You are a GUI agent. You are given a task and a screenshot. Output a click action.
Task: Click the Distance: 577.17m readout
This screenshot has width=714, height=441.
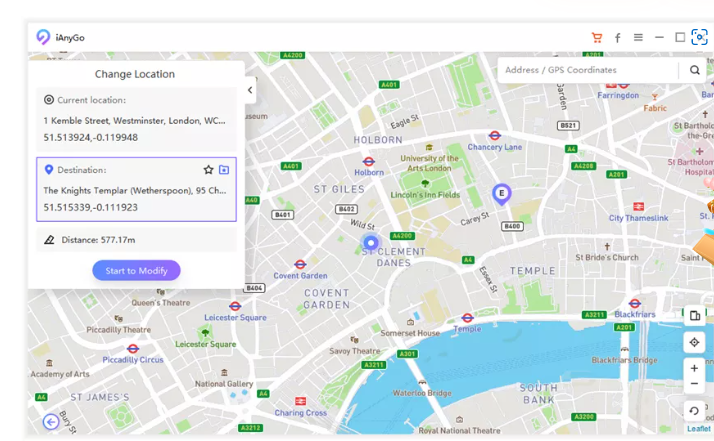pos(98,240)
